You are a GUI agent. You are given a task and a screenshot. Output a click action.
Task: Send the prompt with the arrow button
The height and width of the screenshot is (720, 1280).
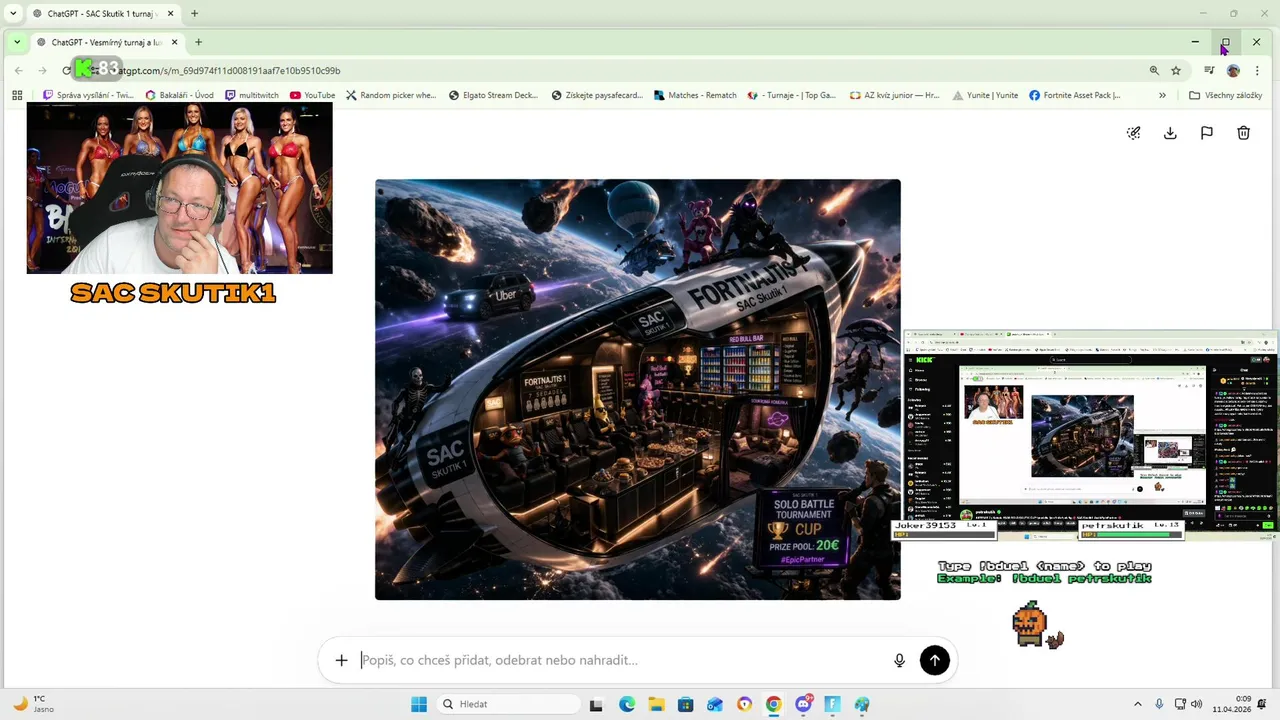pos(935,660)
